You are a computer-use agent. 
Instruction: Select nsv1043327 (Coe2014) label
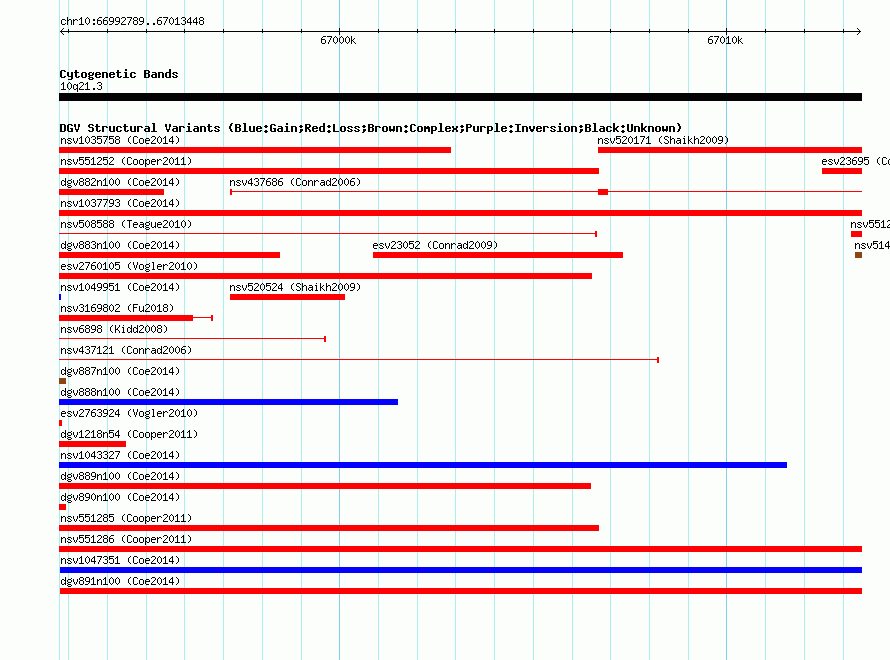tap(120, 455)
